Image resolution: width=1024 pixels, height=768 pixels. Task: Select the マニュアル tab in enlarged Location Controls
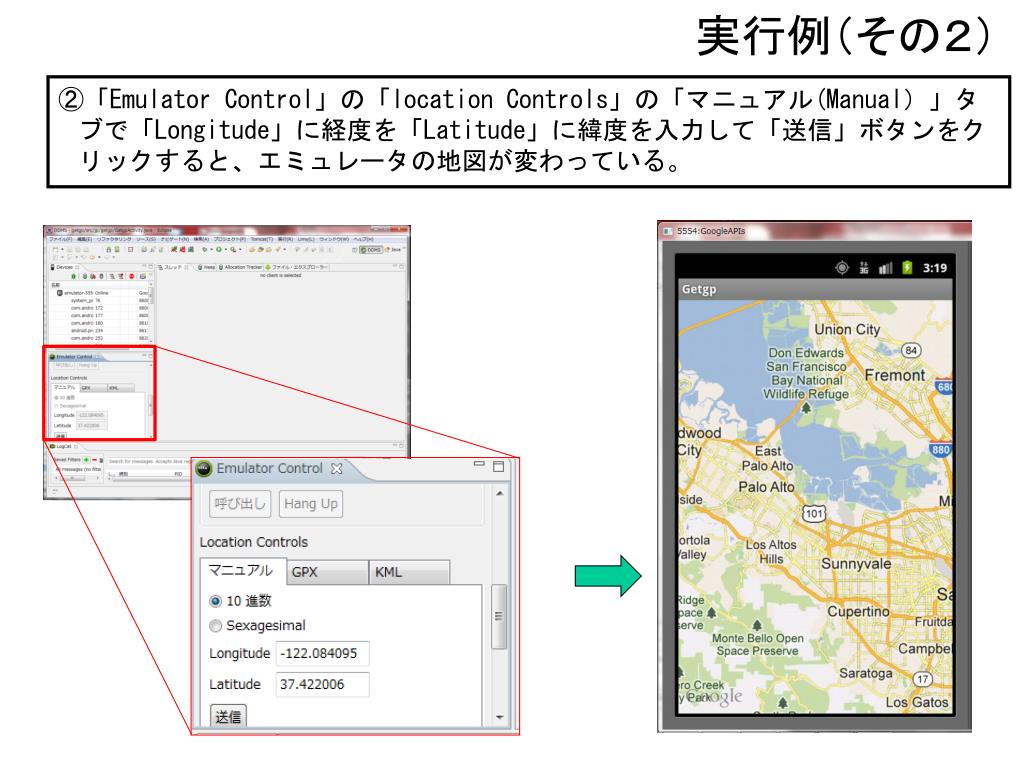pos(243,571)
